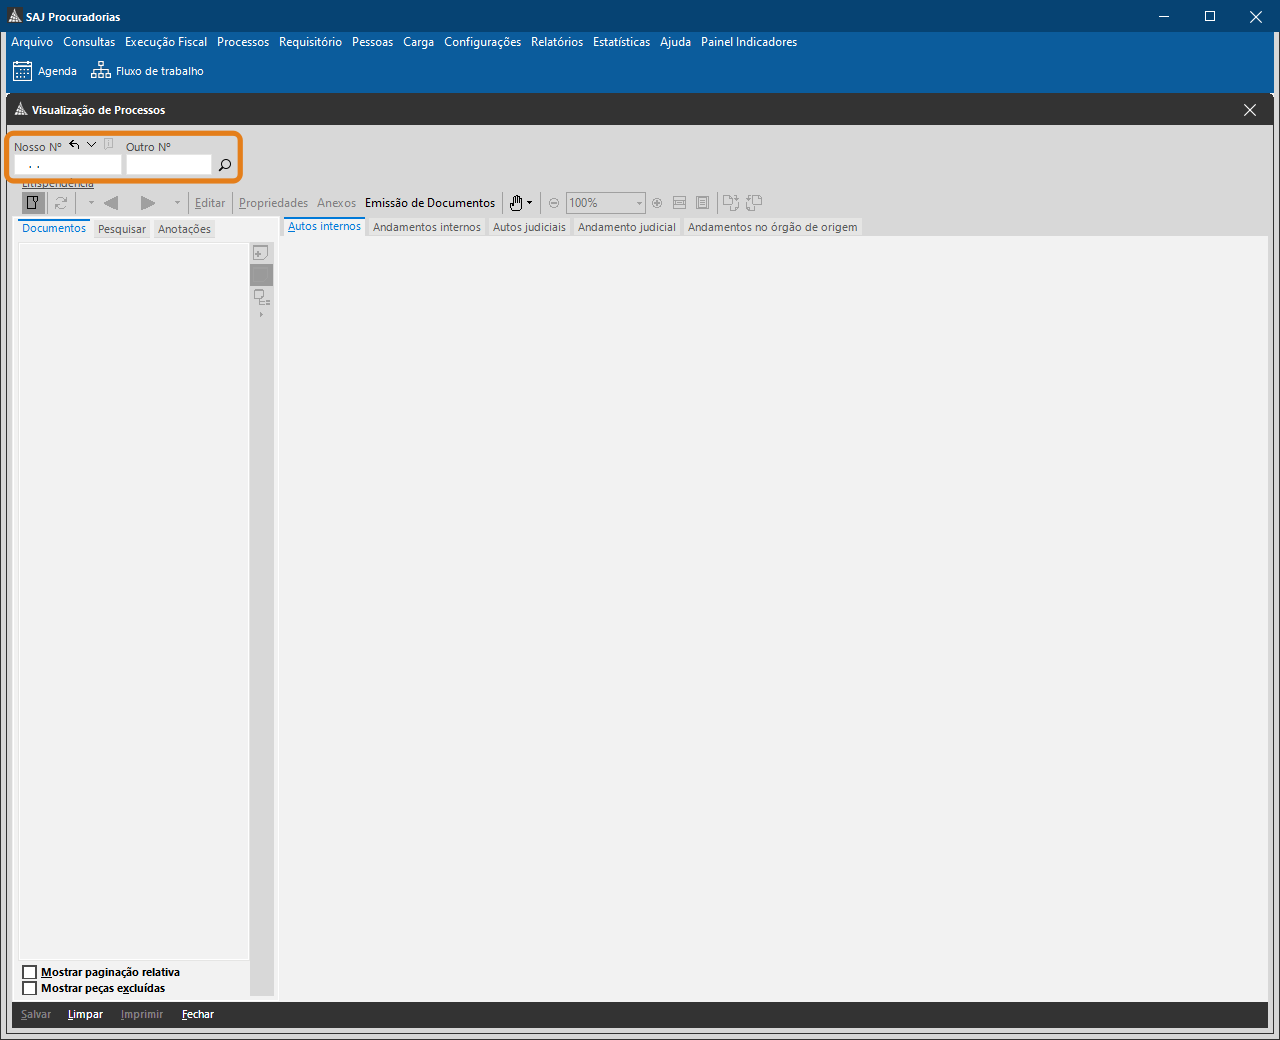The height and width of the screenshot is (1040, 1280).
Task: Click the zoom out minus icon
Action: click(x=554, y=203)
